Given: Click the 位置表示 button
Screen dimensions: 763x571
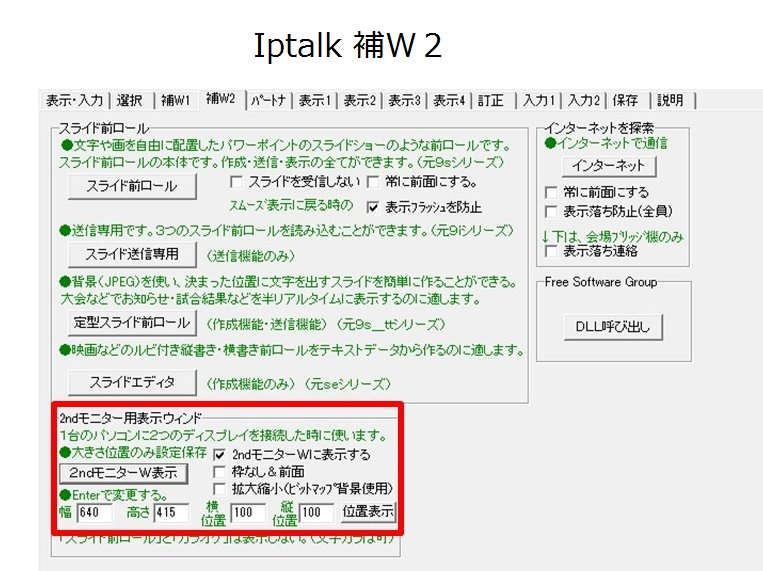Looking at the screenshot, I should (x=368, y=512).
